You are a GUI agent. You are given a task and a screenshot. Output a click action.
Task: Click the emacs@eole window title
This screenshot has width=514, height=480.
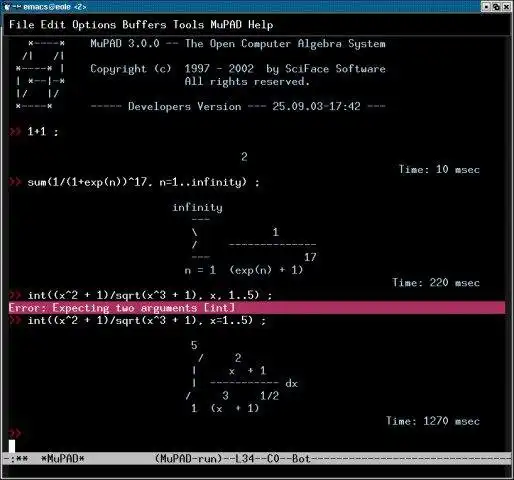tap(55, 7)
